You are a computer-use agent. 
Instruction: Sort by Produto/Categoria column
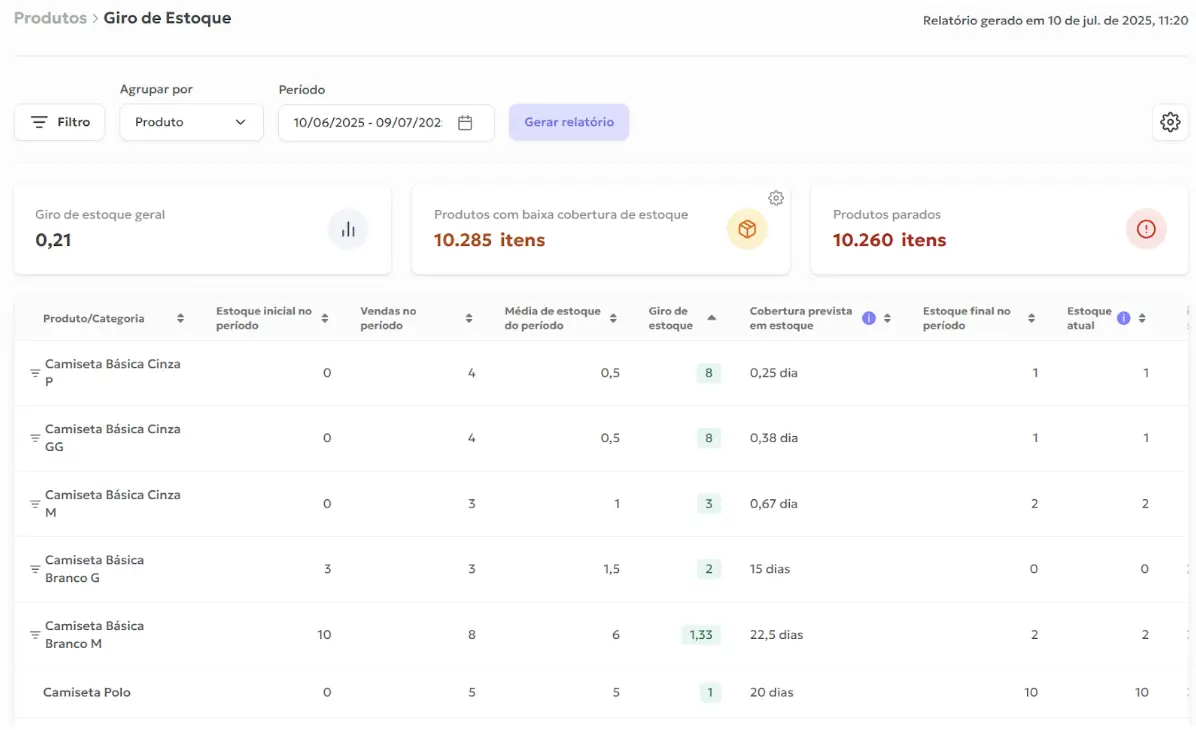(180, 319)
